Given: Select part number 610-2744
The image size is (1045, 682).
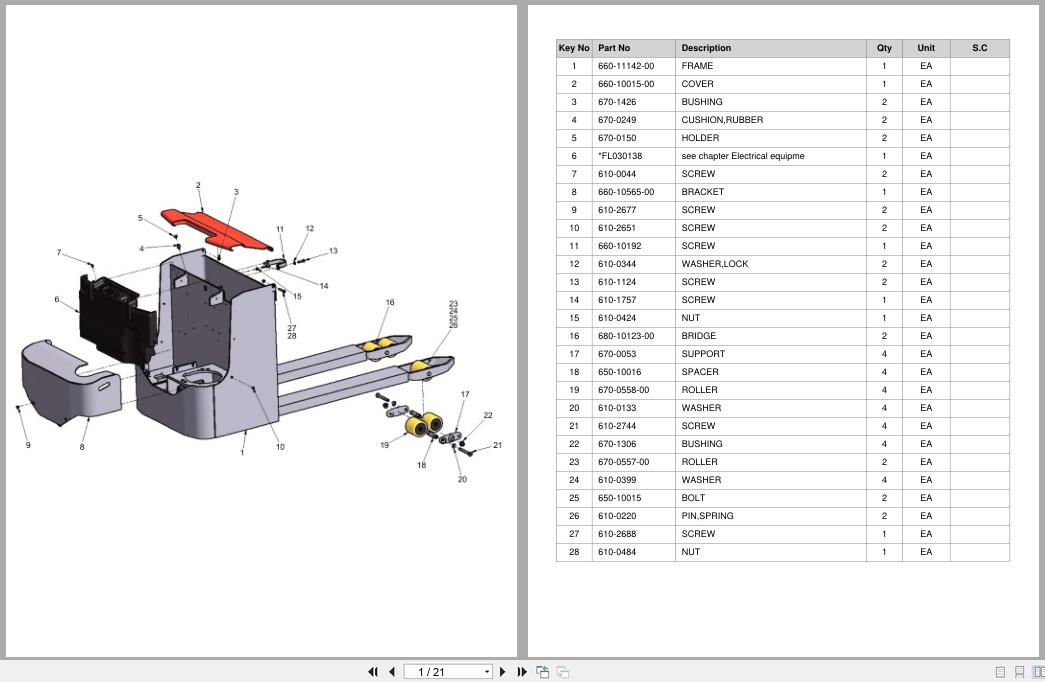Looking at the screenshot, I should coord(617,426).
